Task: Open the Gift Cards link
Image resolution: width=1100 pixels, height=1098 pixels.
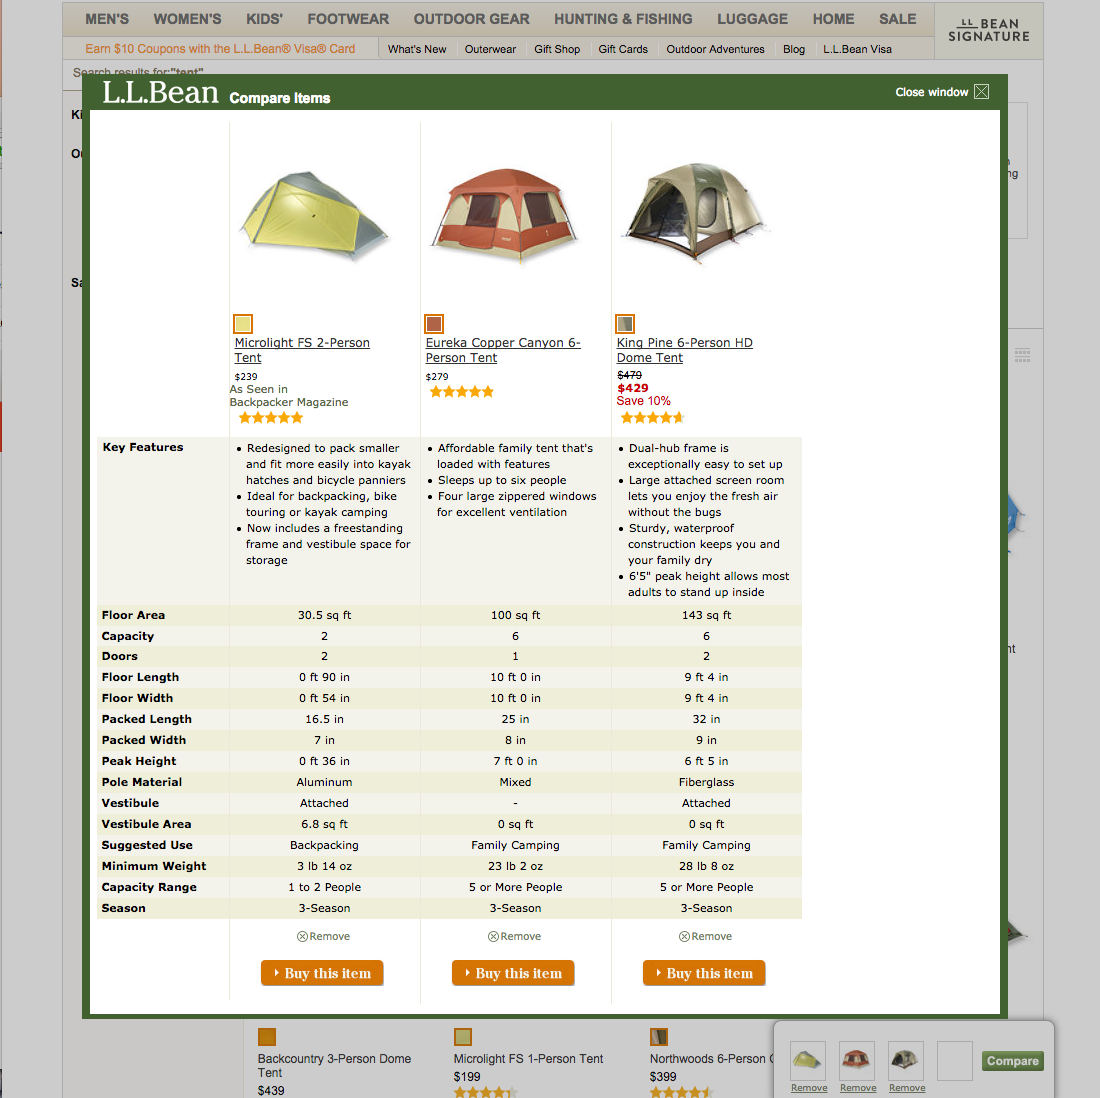Action: 622,48
